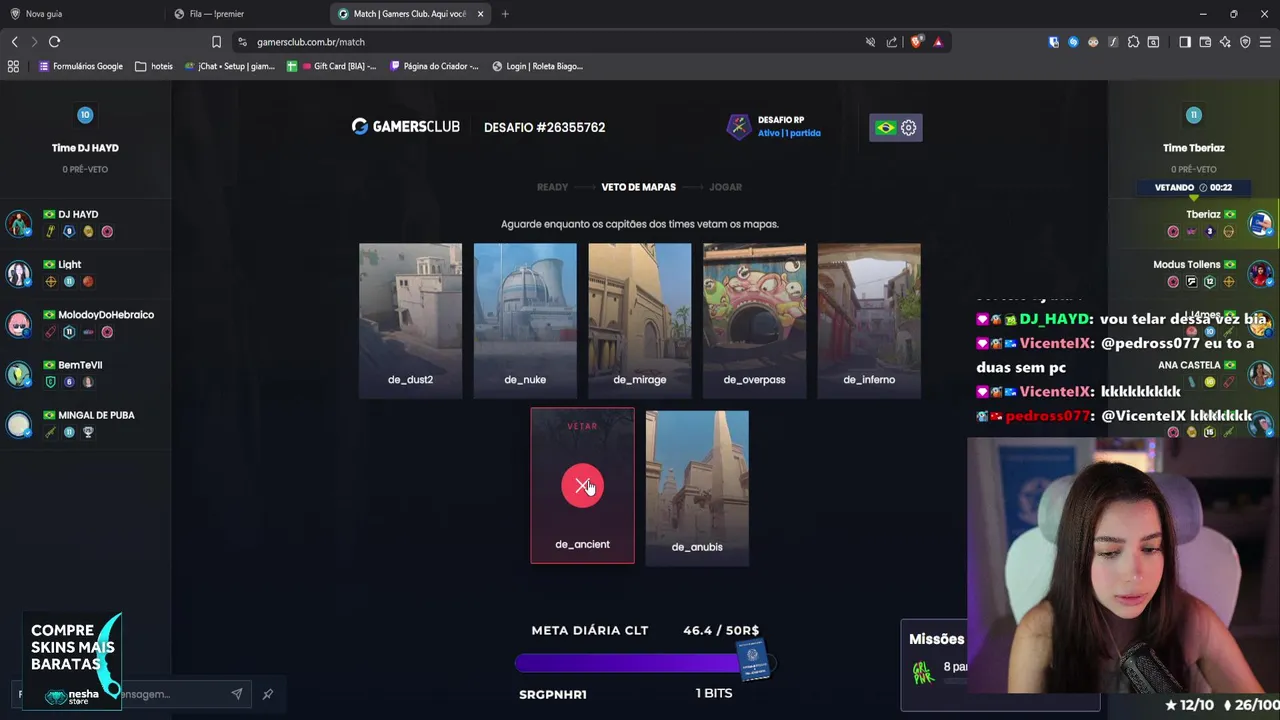Screen dimensions: 1280x720
Task: Click Brave VPN shield icon
Action: point(1245,42)
